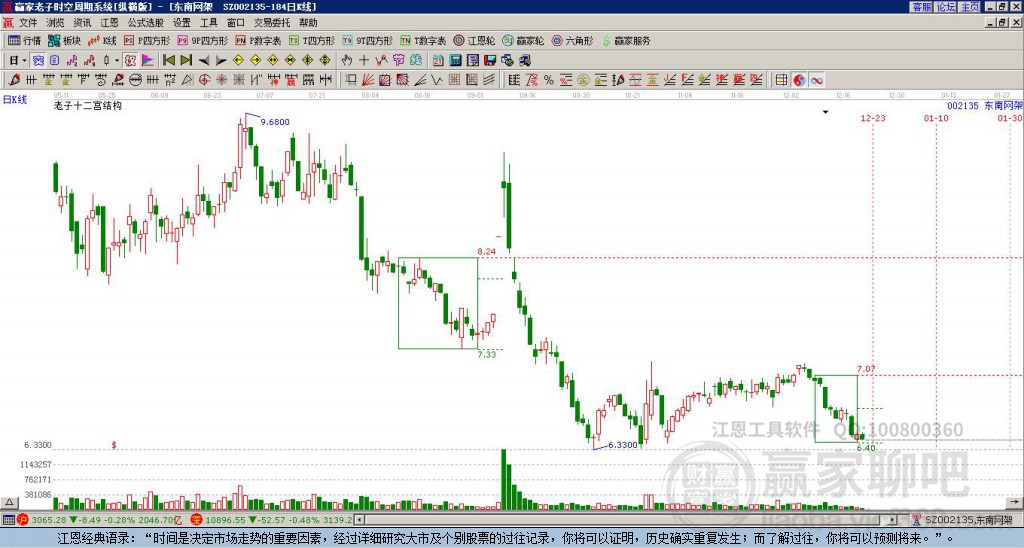Jump to first bar icon
1024x548 pixels.
(168, 60)
